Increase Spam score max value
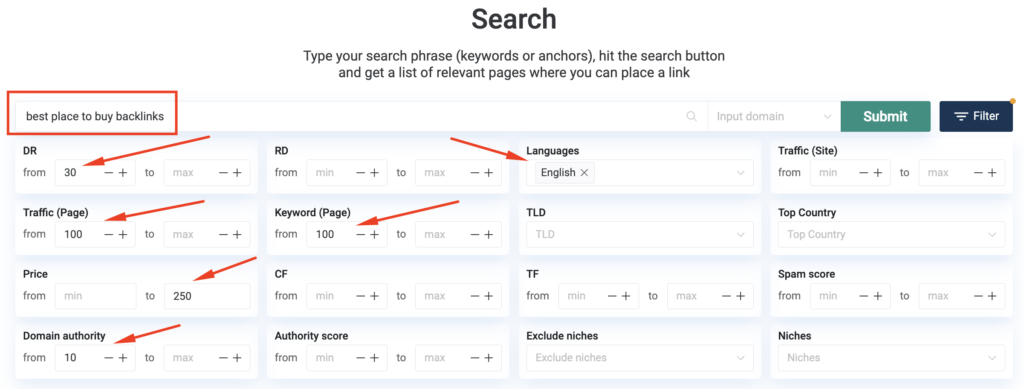The width and height of the screenshot is (1024, 389). point(992,296)
